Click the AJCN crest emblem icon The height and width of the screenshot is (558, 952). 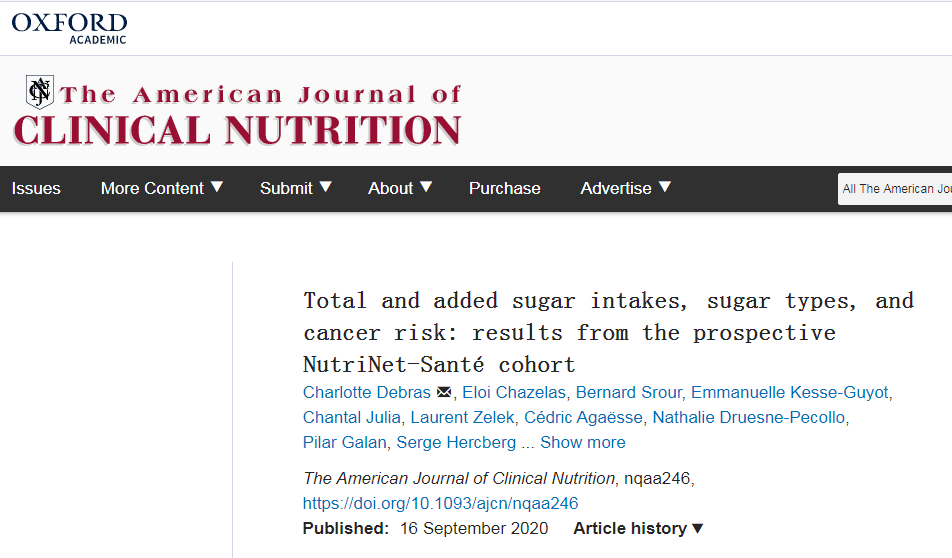pos(40,92)
